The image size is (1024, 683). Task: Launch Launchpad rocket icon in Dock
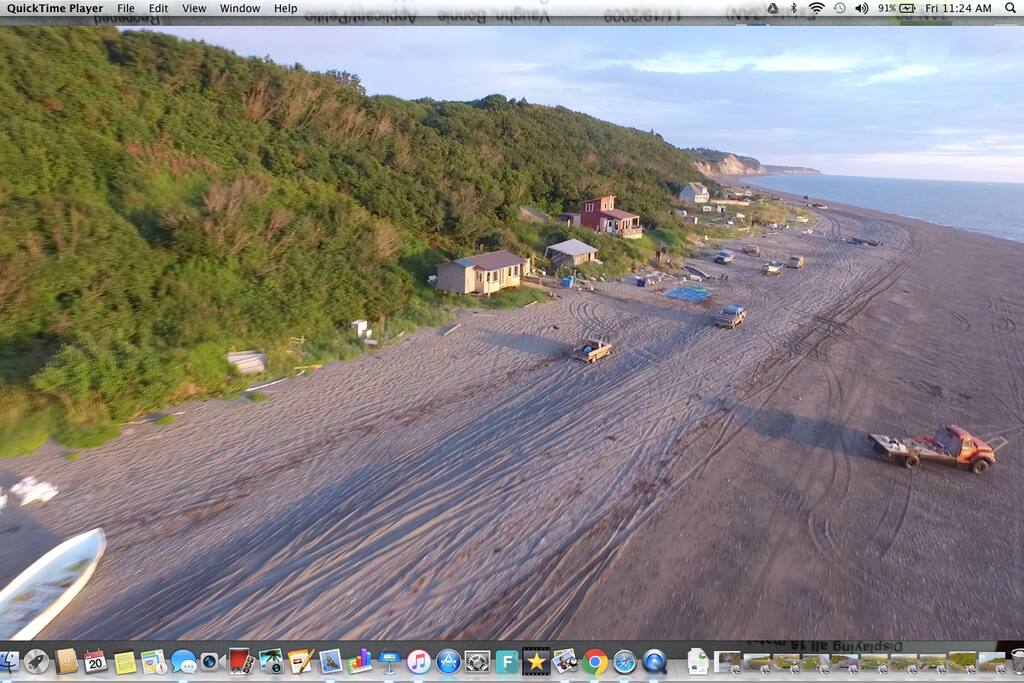point(37,662)
